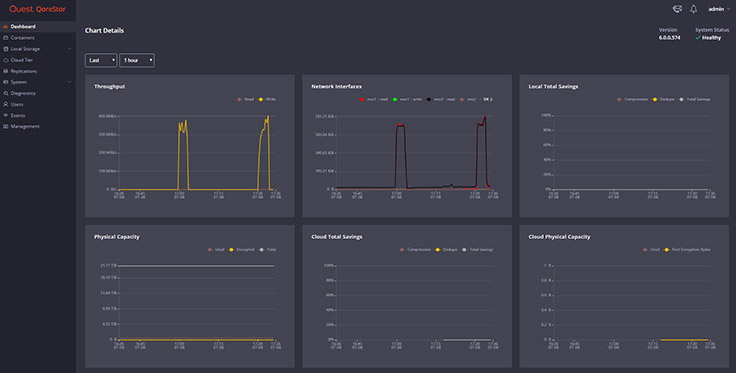Screen dimensions: 736x373
Task: Click the Network Interfaces chart title
Action: point(336,86)
